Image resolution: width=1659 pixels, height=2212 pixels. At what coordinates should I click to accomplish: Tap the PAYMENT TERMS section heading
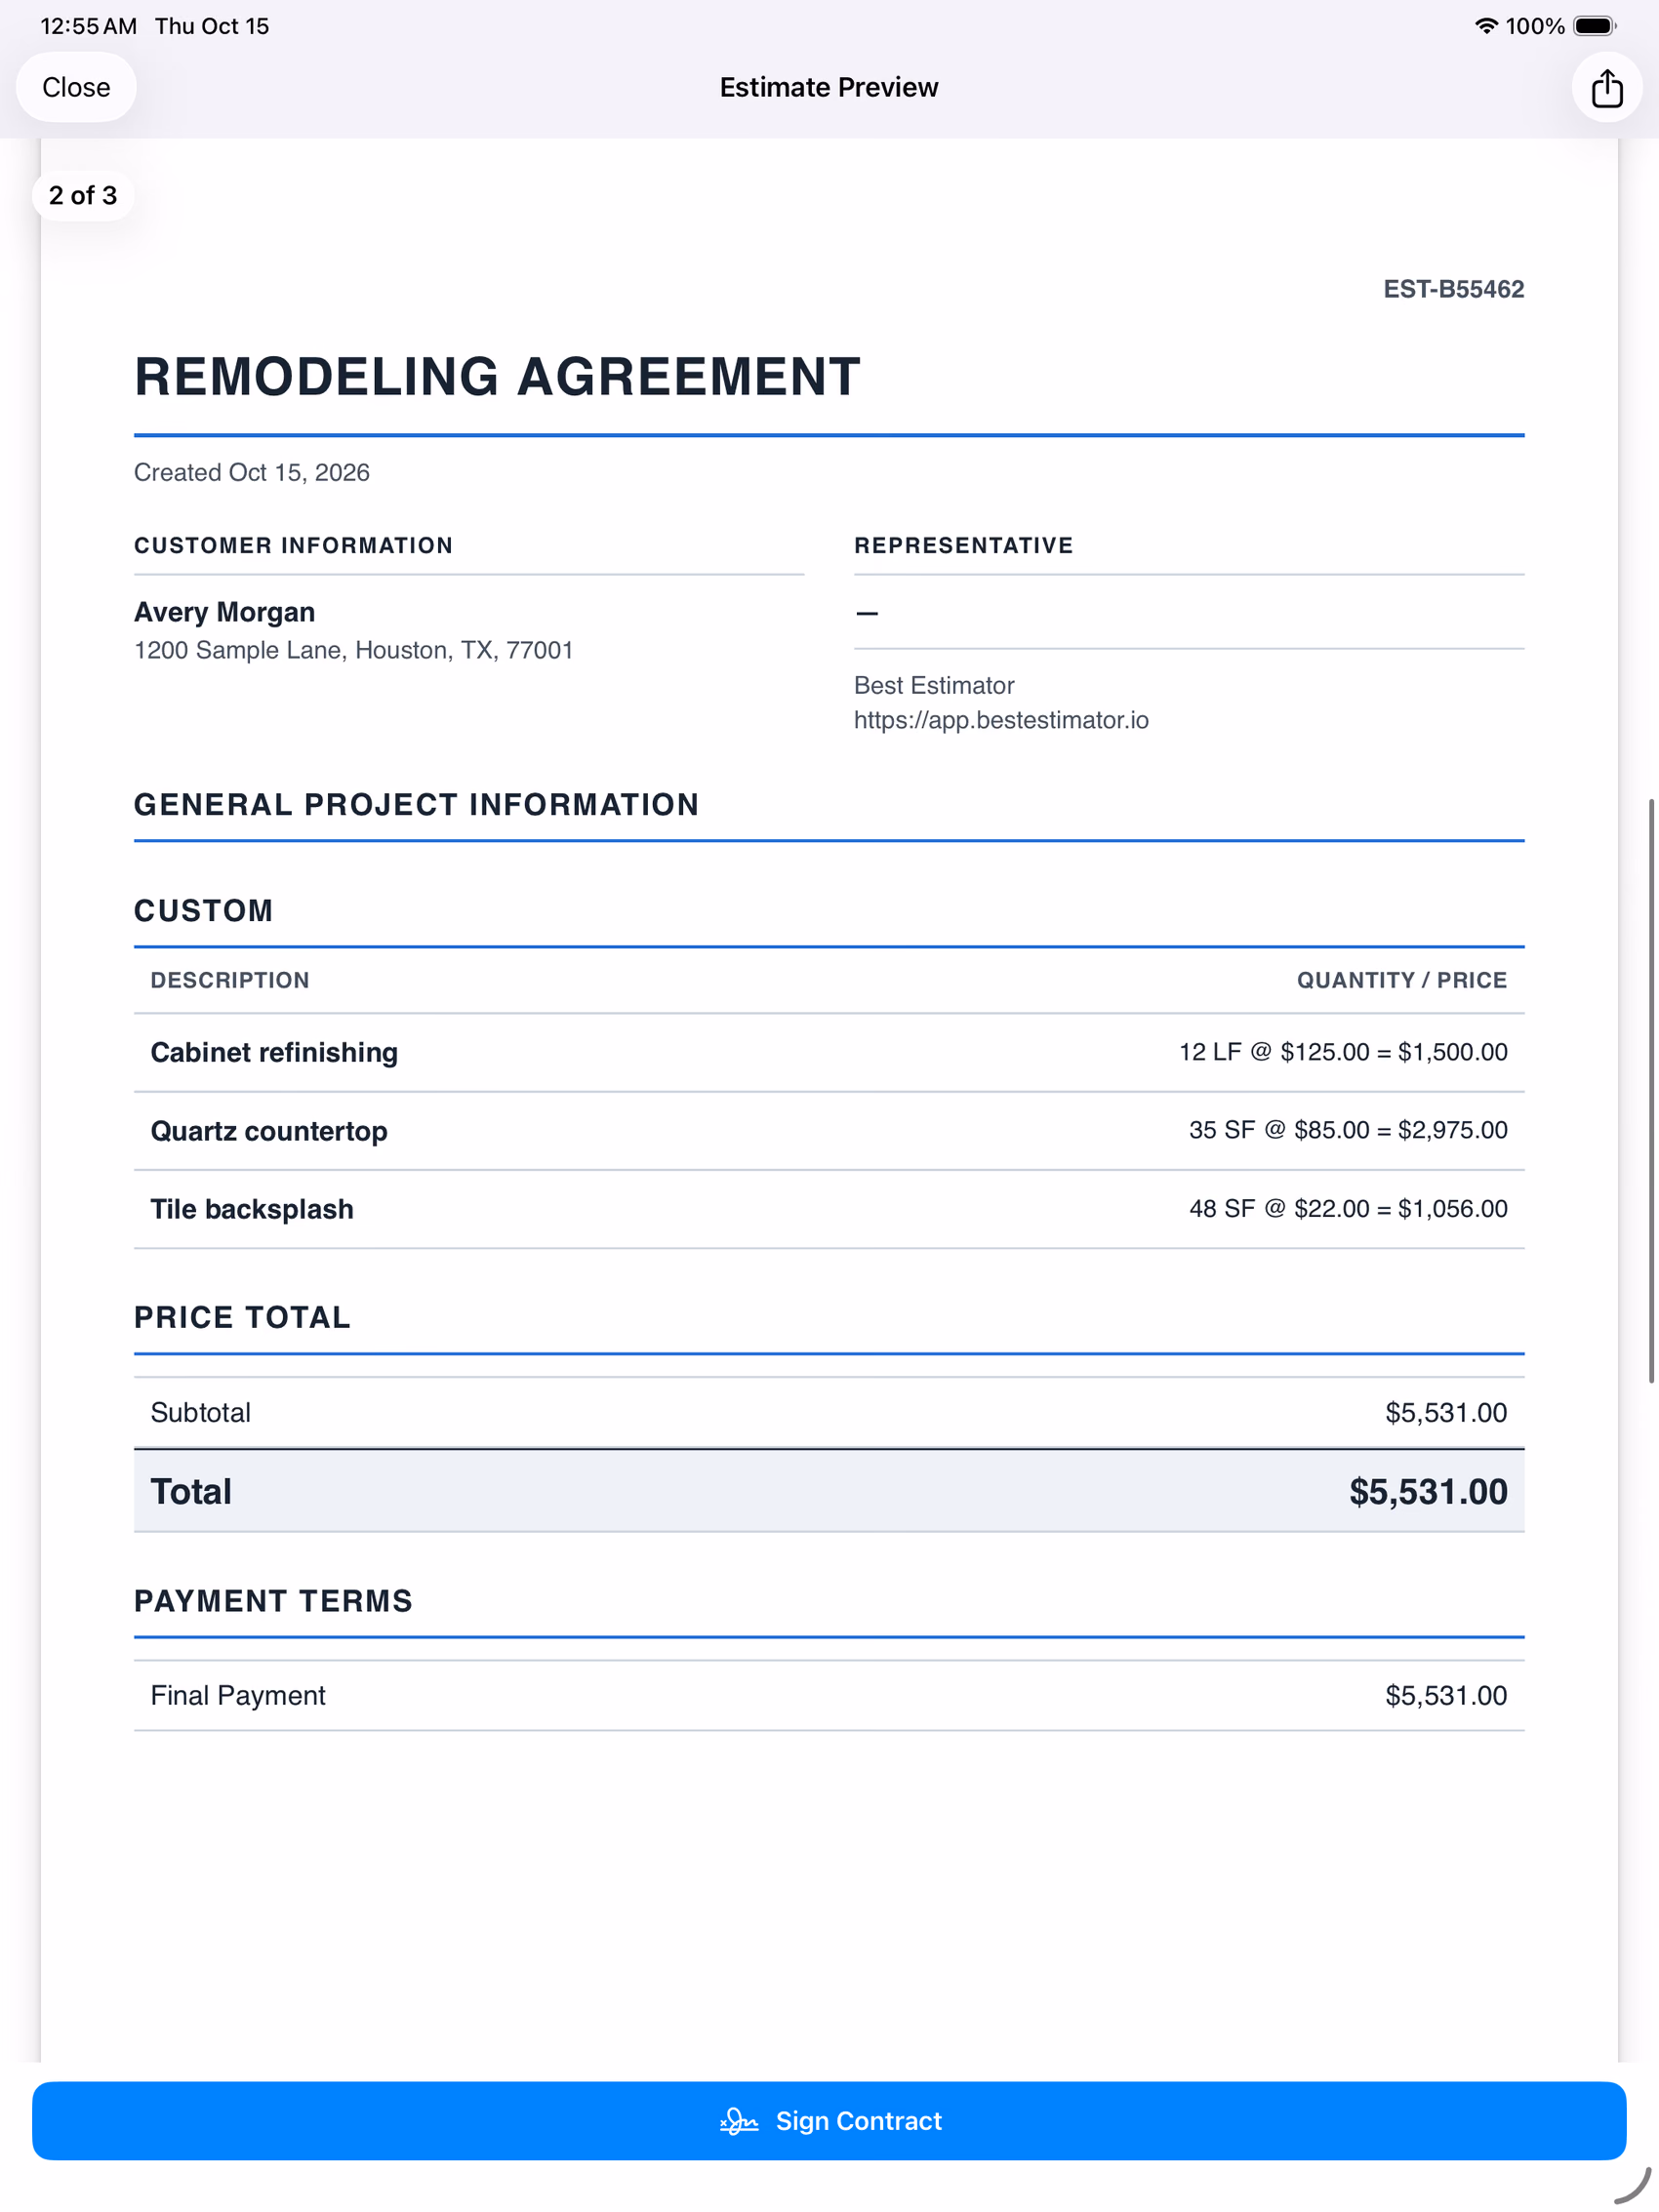click(273, 1601)
